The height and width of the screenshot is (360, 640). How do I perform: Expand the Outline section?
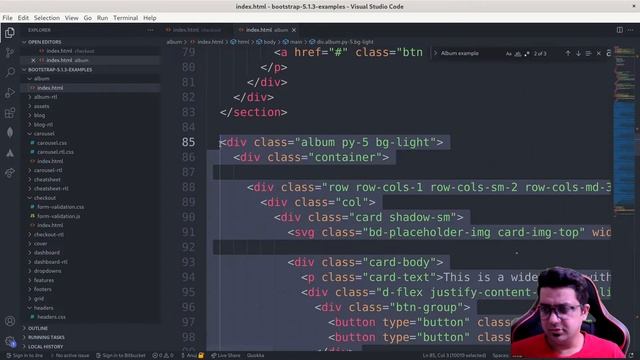pos(38,328)
